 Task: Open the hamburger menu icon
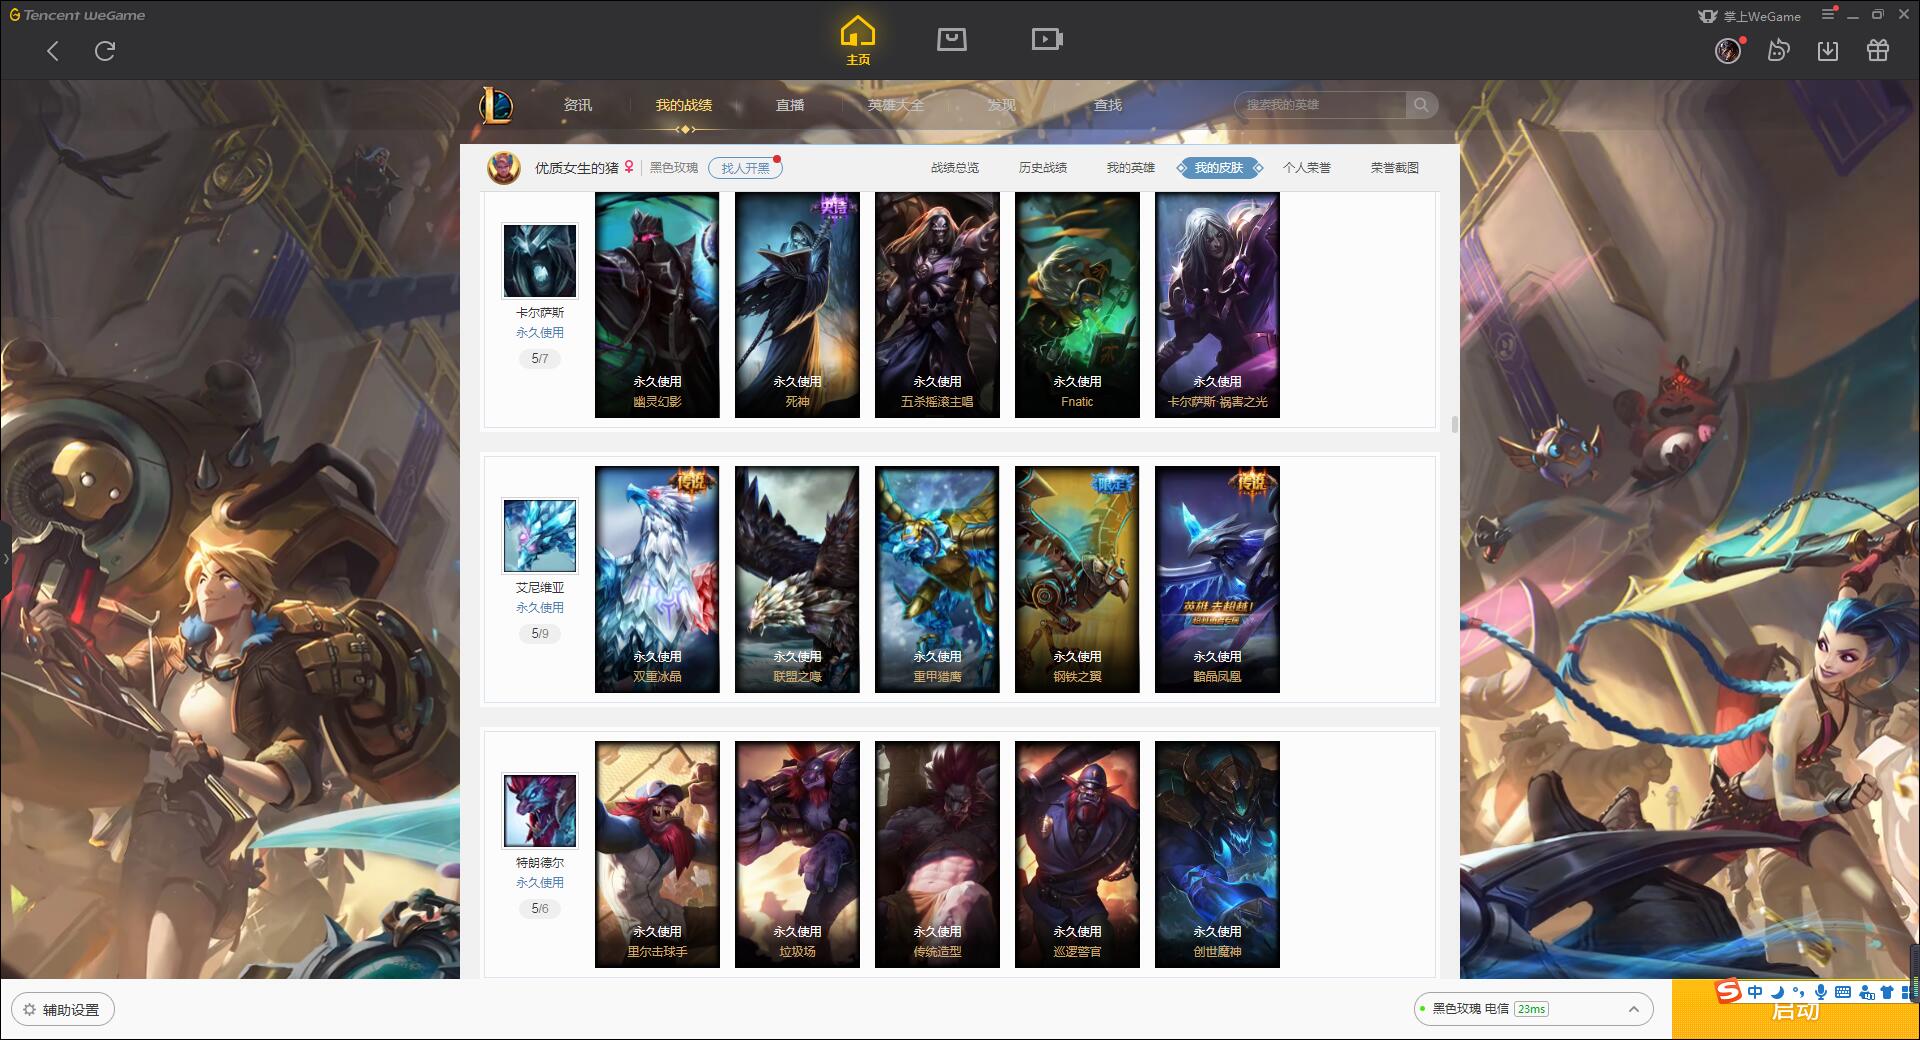(x=1828, y=15)
